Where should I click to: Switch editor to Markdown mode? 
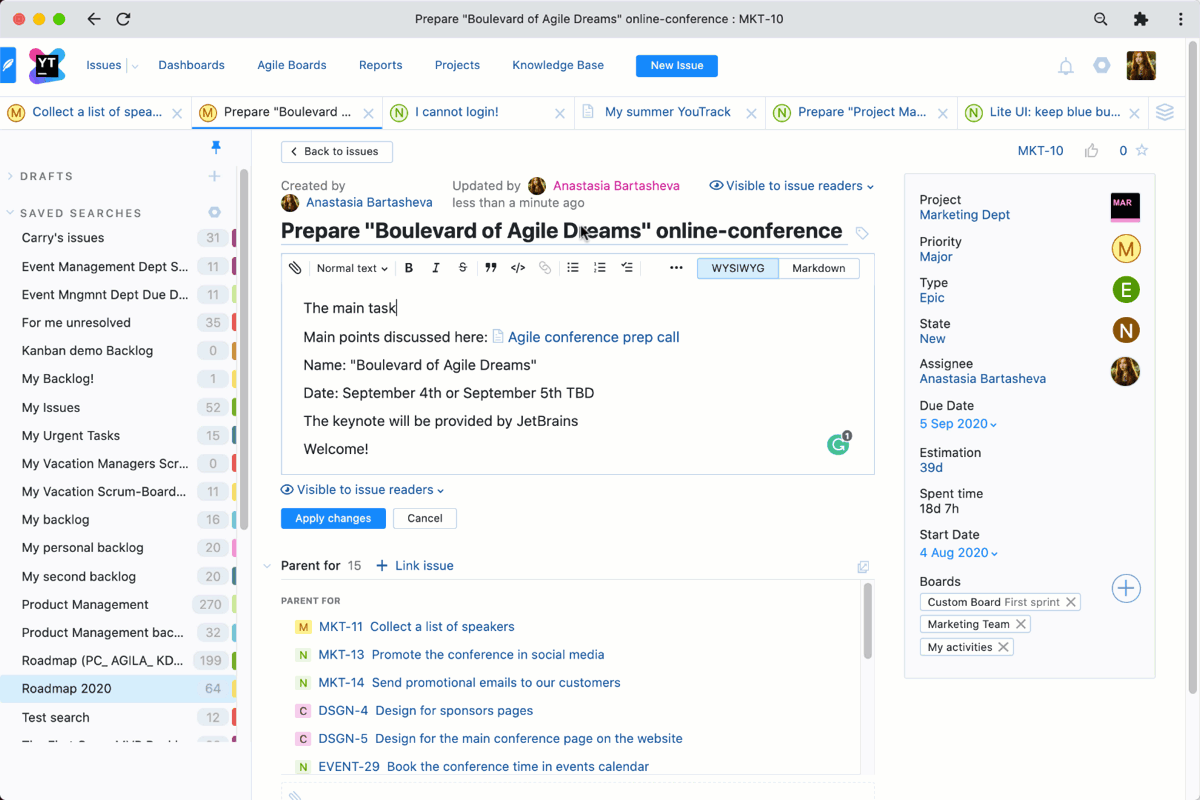click(x=819, y=268)
